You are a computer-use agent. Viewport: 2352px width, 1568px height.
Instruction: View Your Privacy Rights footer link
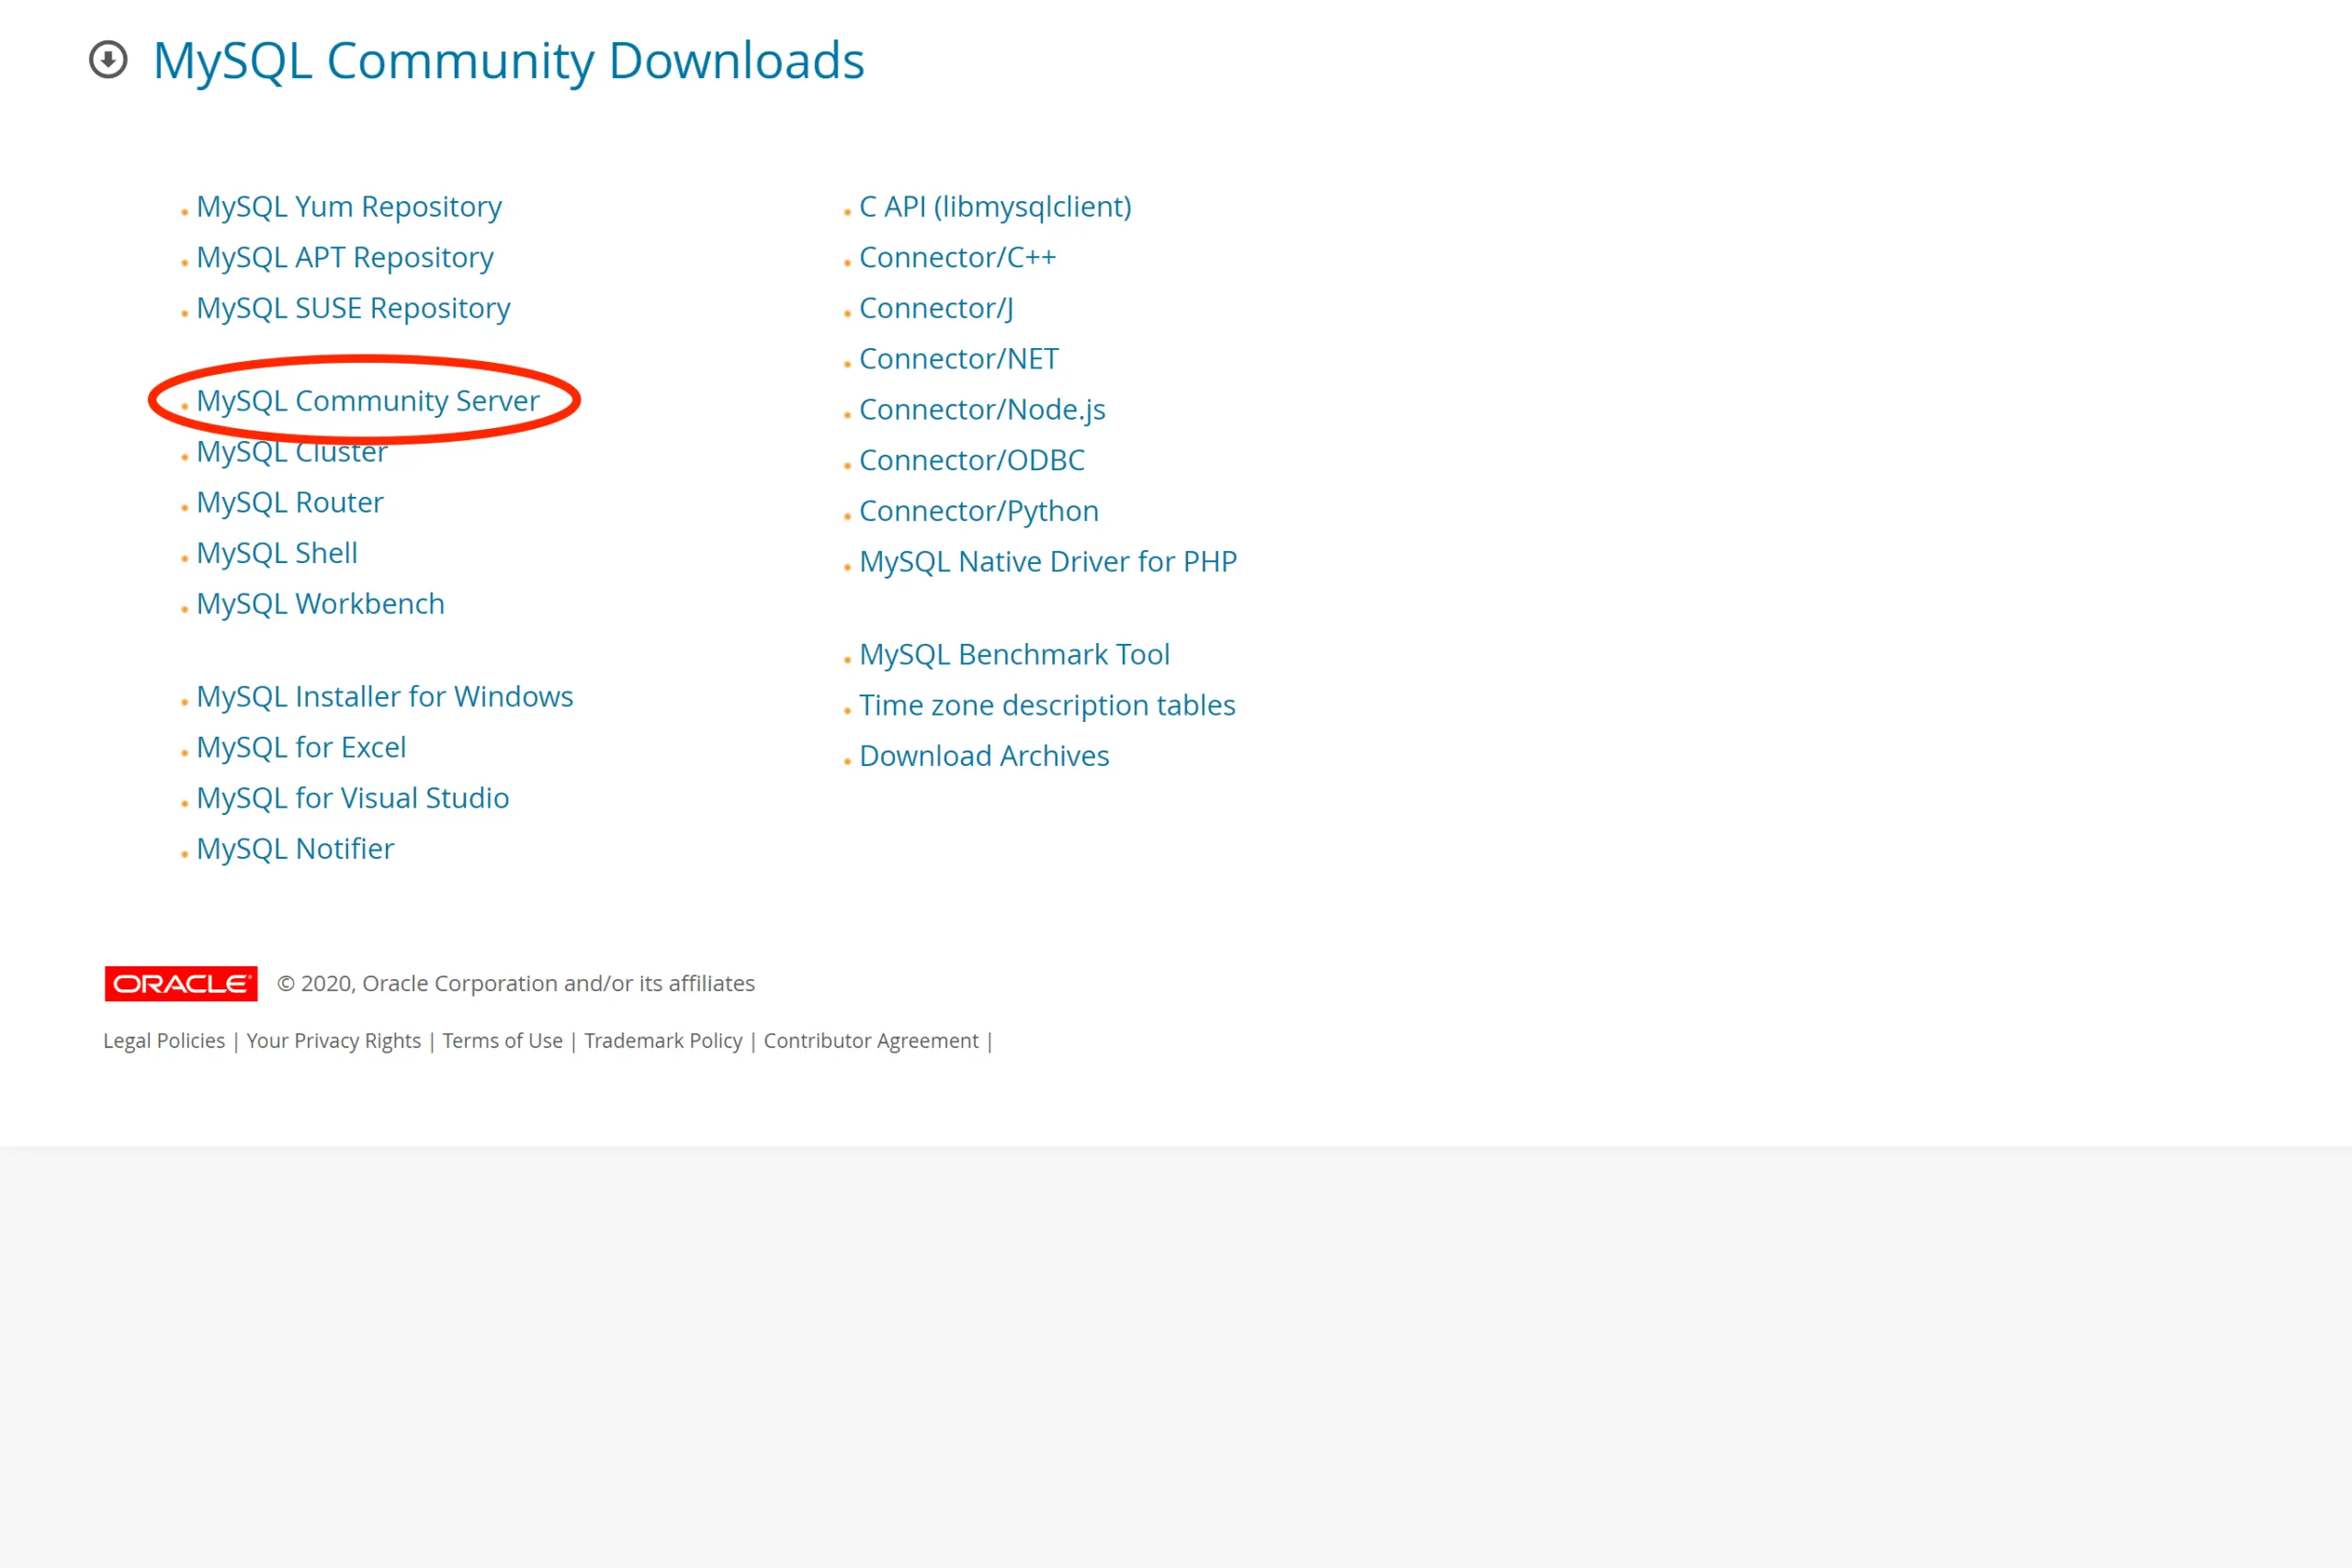pyautogui.click(x=334, y=1041)
